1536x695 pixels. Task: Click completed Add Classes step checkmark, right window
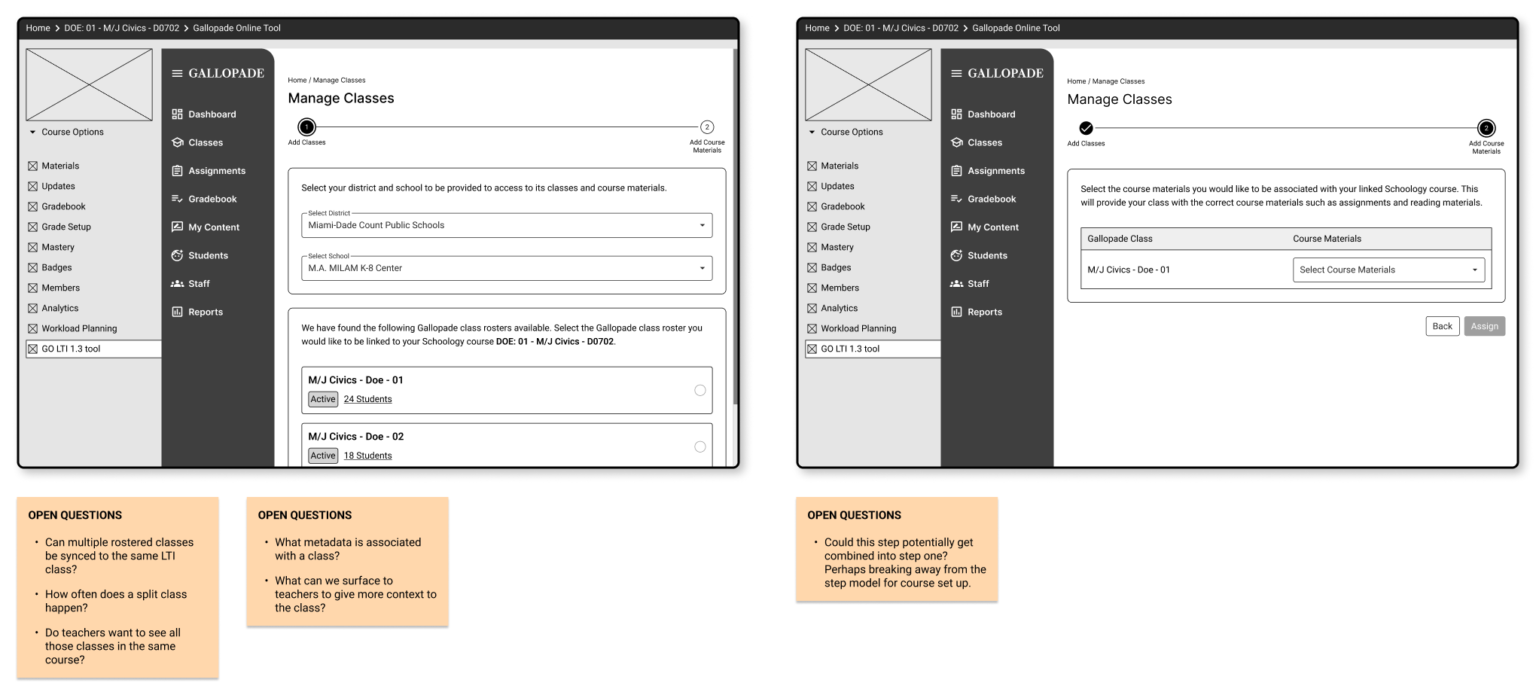click(1086, 127)
